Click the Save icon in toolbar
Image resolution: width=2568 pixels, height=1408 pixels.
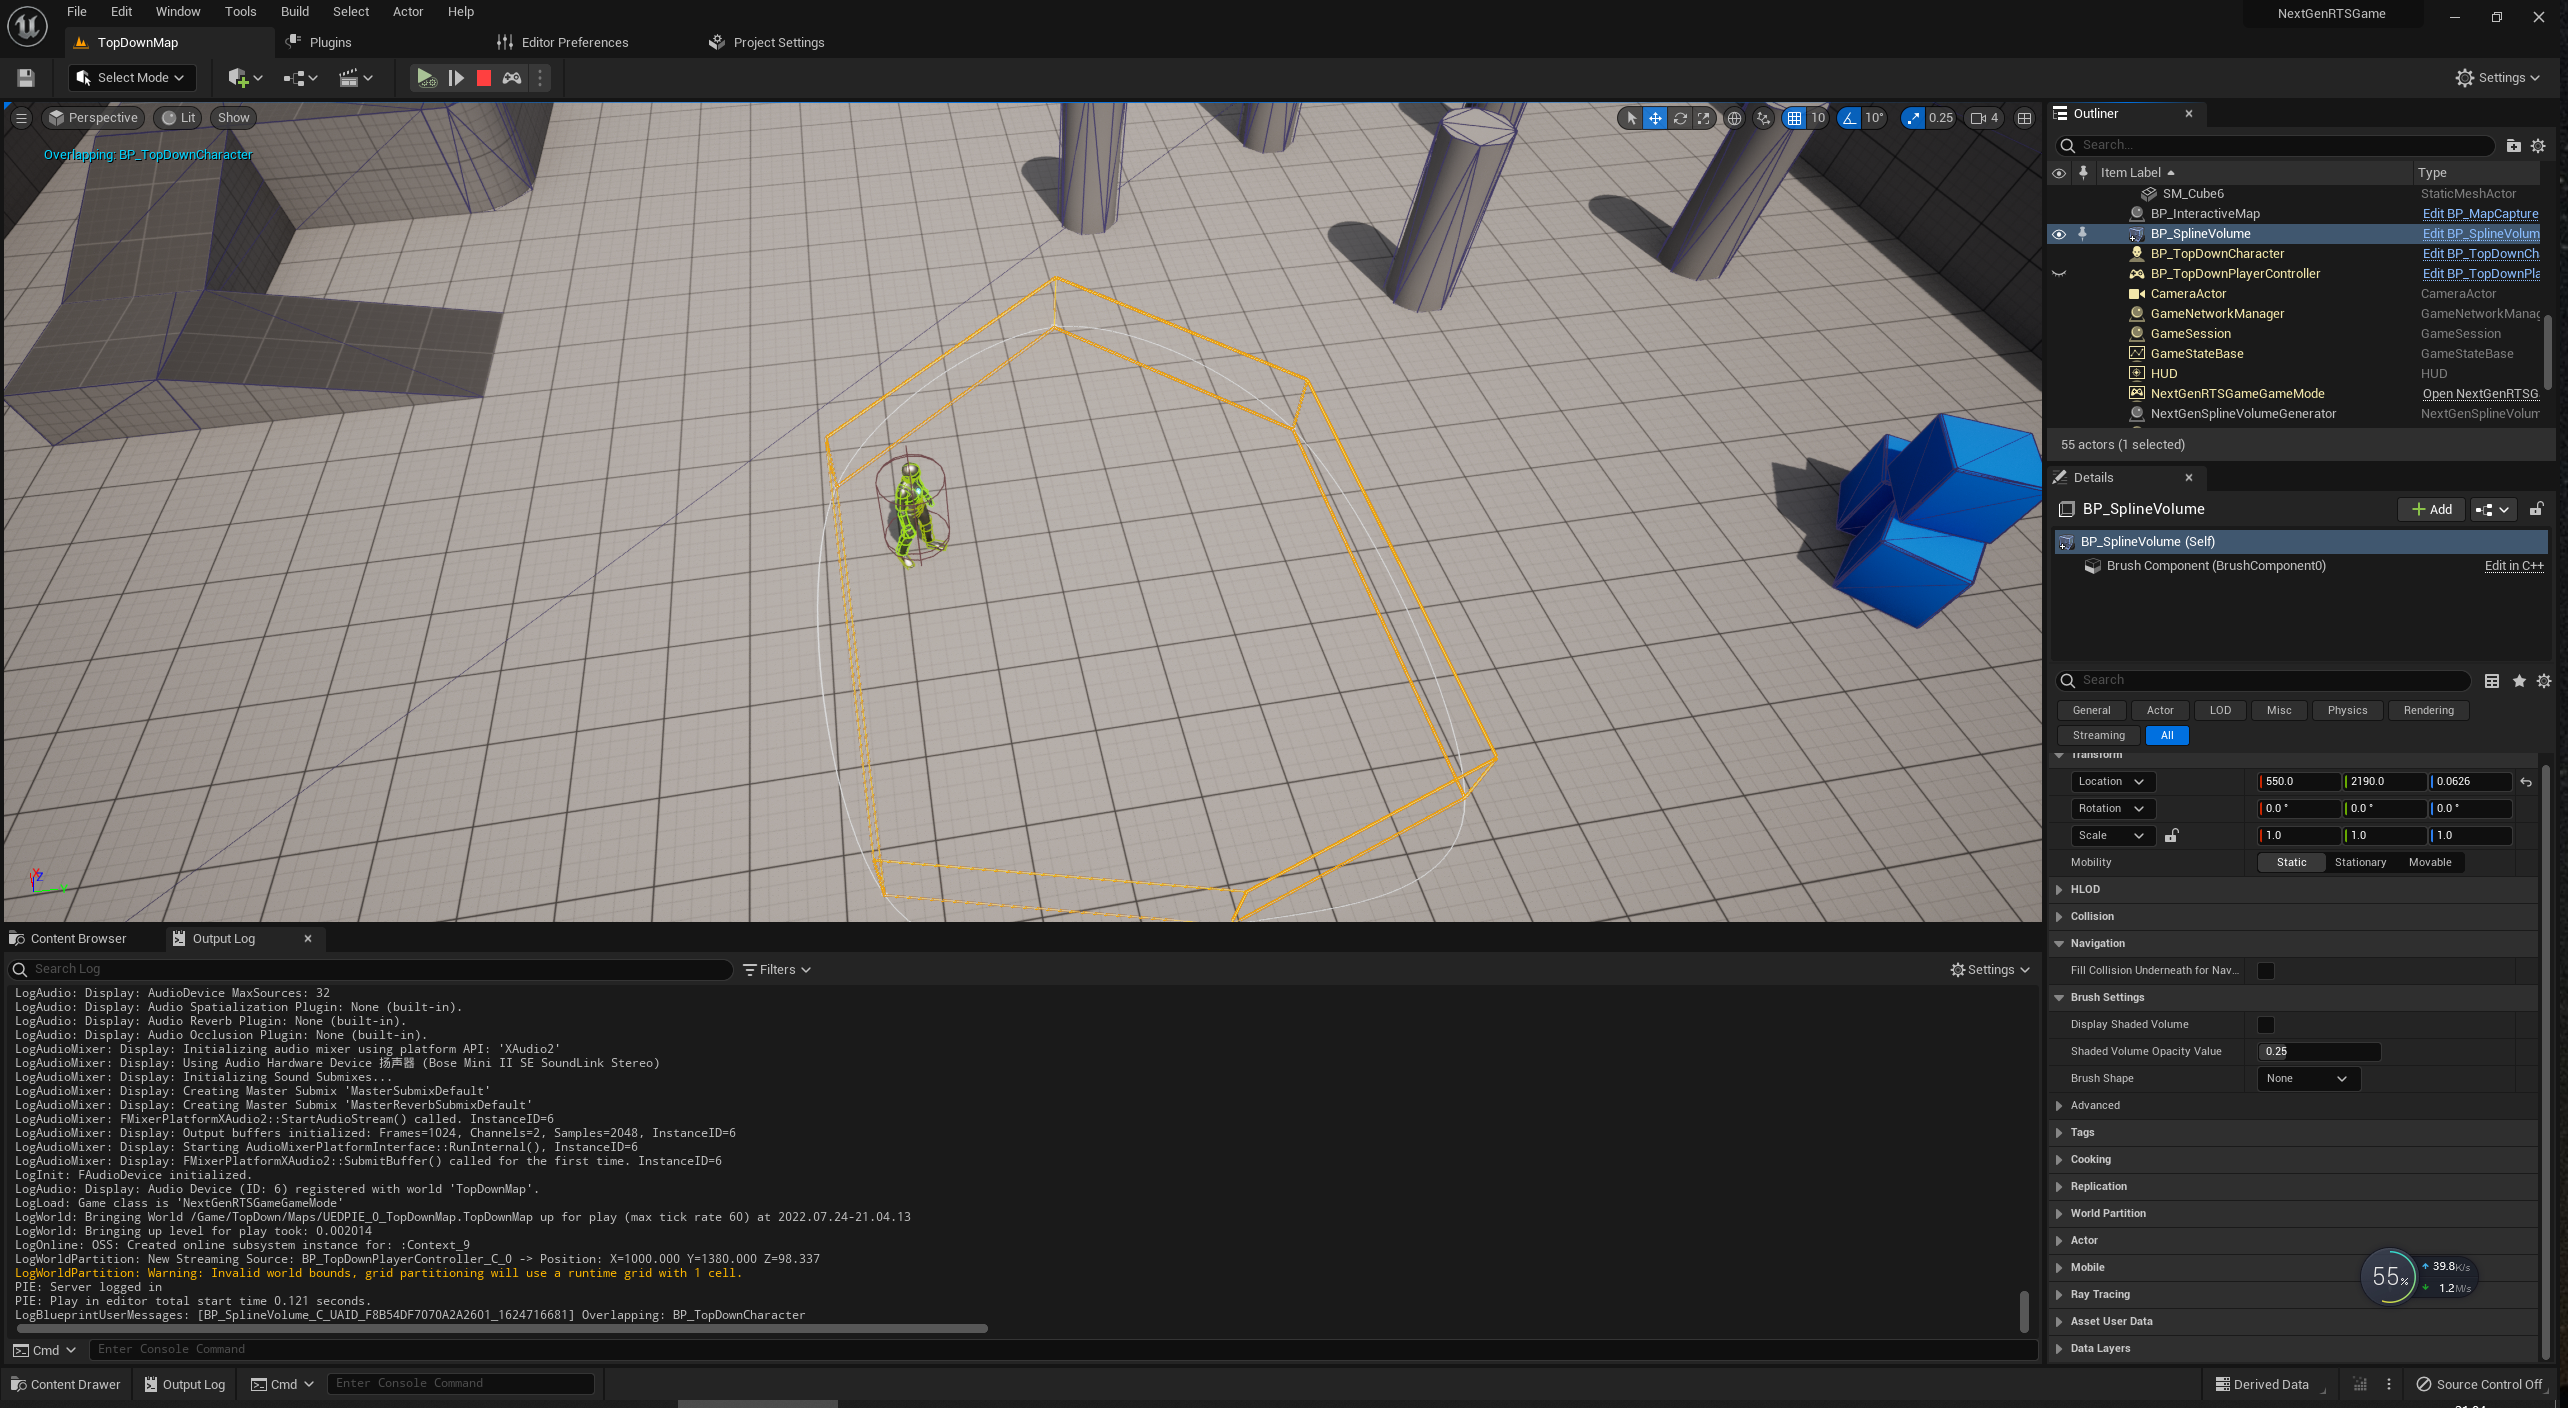[x=26, y=78]
